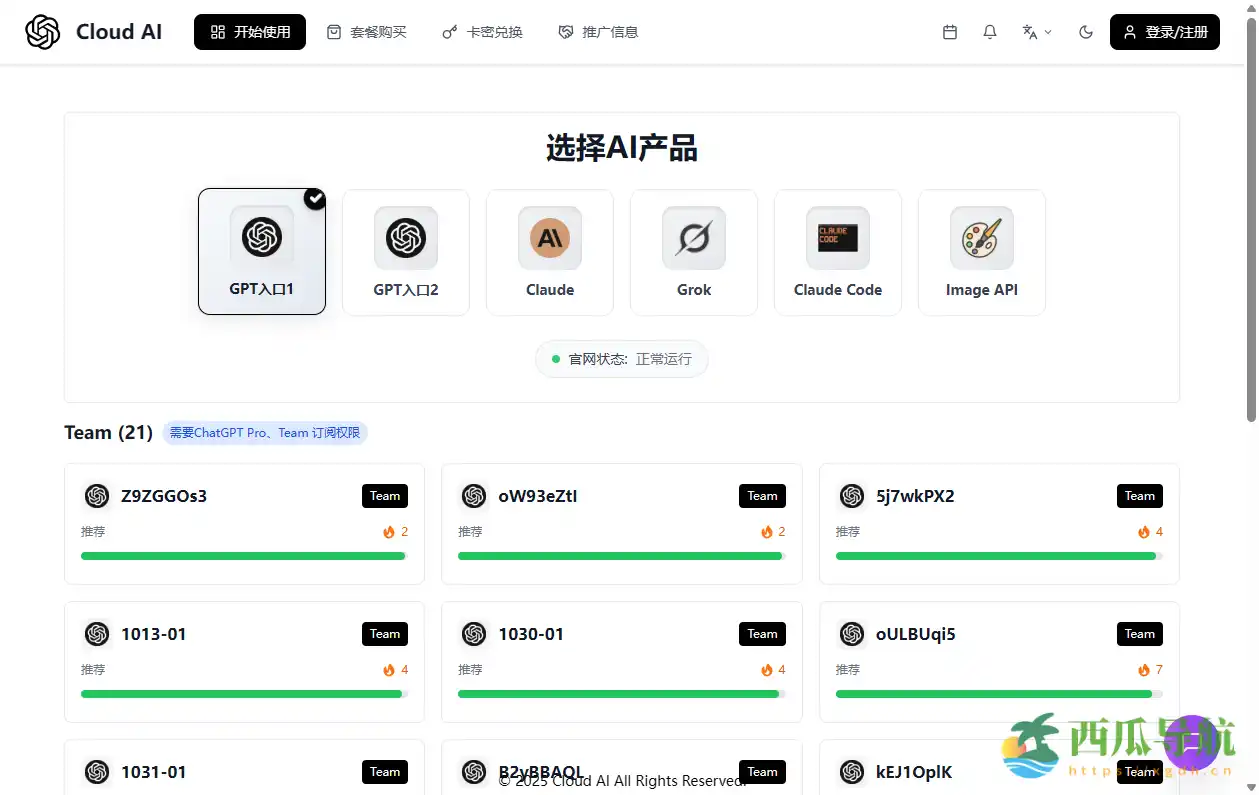Open the notification bell icon

(x=989, y=31)
